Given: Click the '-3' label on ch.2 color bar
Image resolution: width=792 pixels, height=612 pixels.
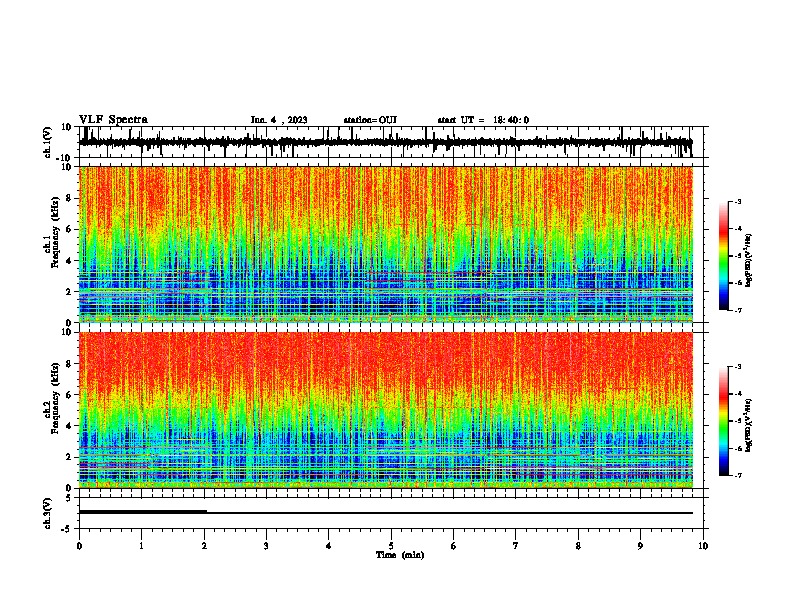Looking at the screenshot, I should tap(737, 367).
